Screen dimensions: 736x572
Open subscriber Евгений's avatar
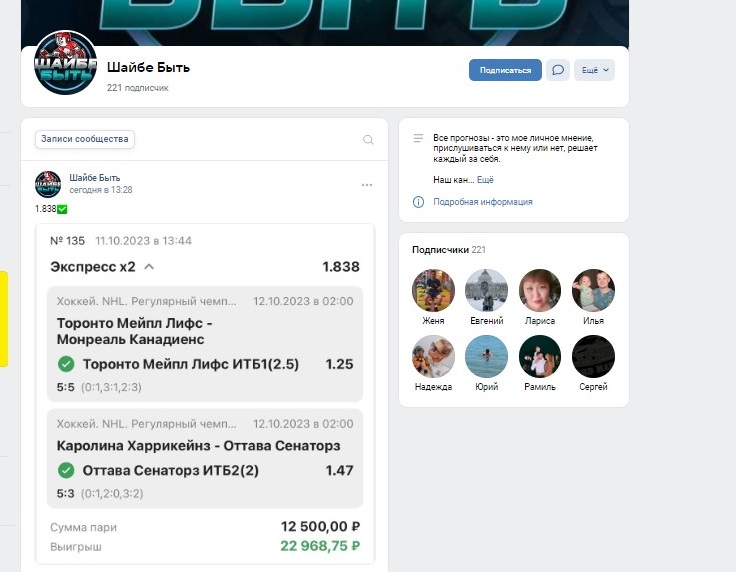pyautogui.click(x=486, y=290)
